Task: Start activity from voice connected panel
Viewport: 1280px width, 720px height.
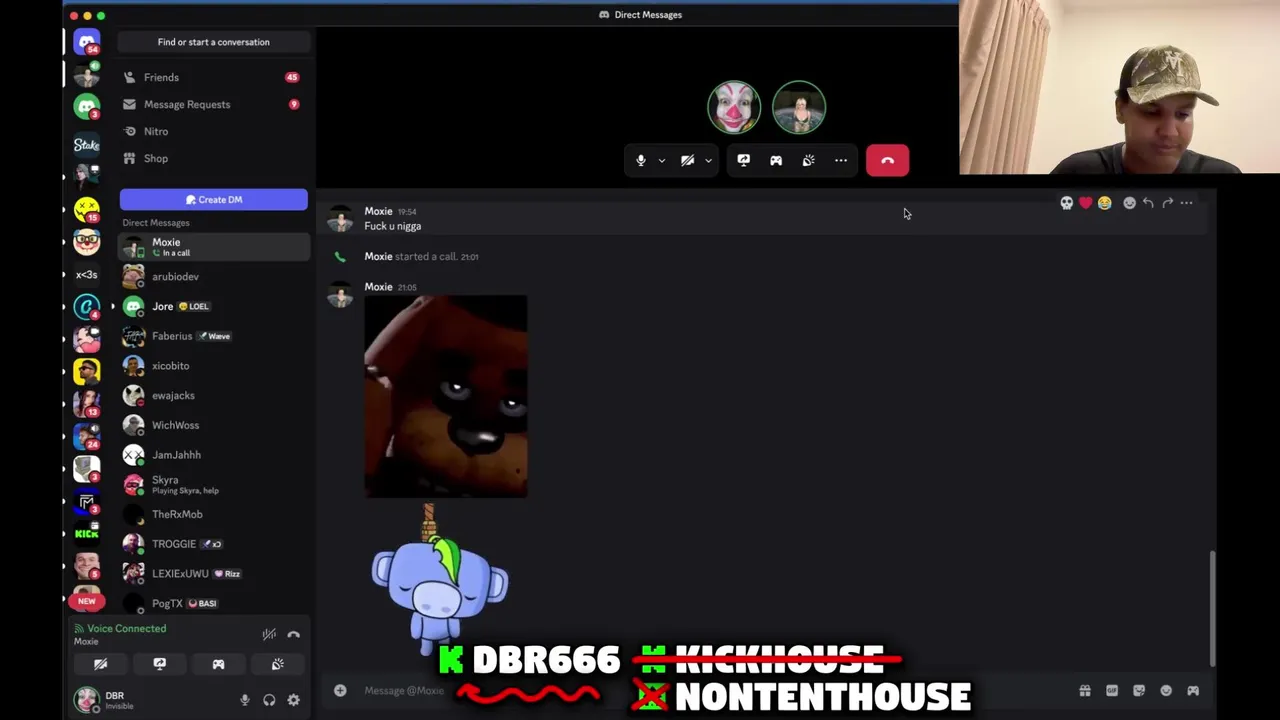Action: click(218, 664)
